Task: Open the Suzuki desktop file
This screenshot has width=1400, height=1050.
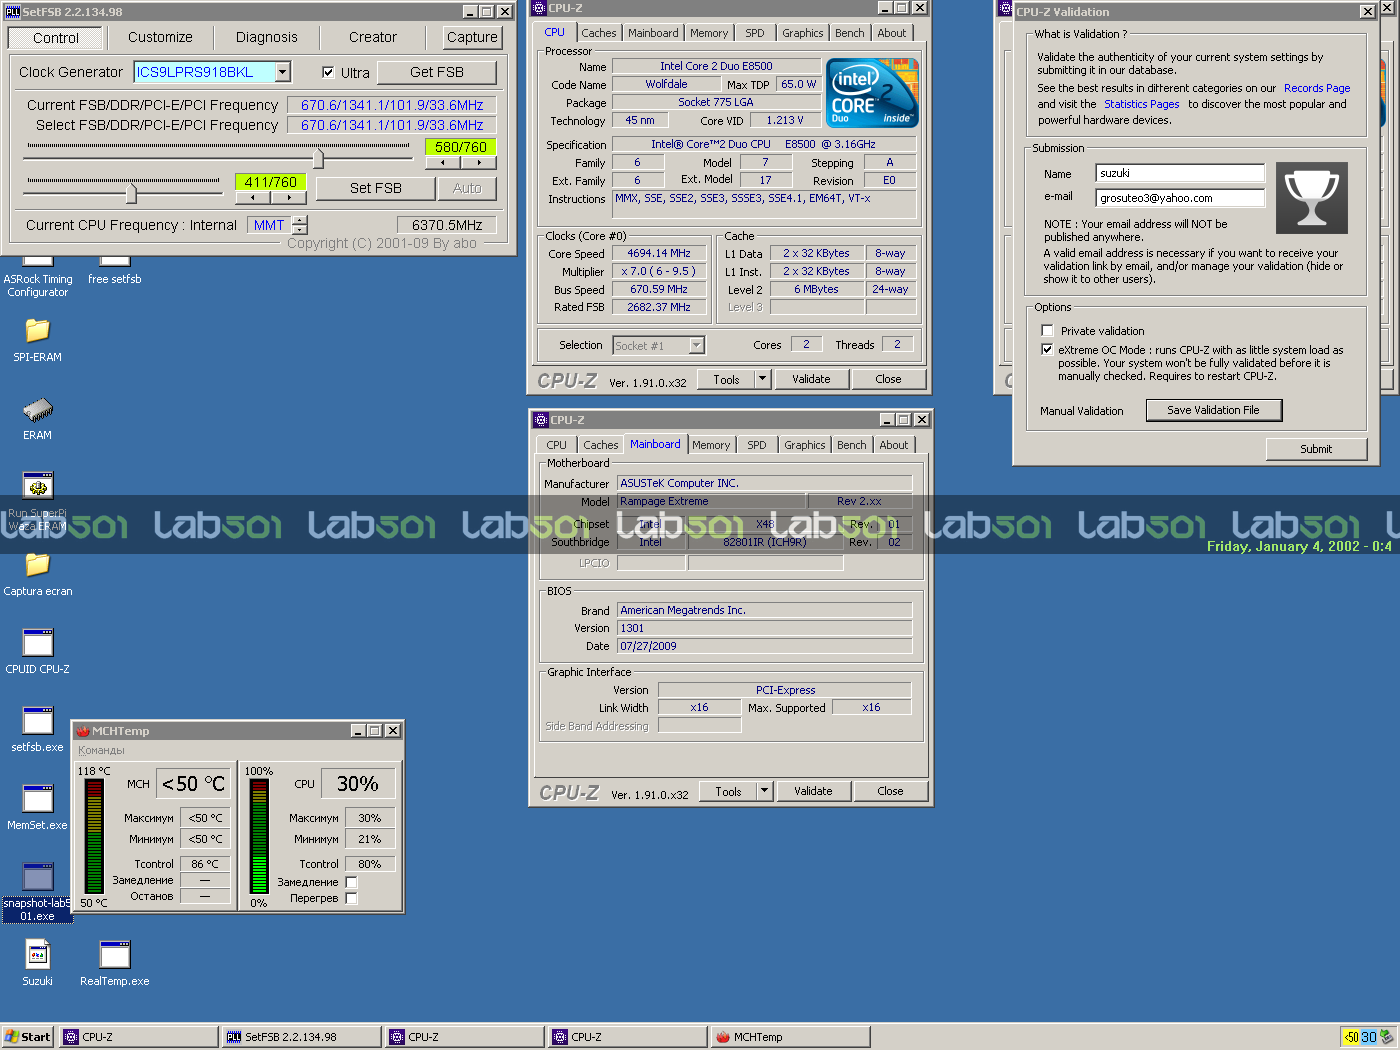Action: tap(37, 955)
